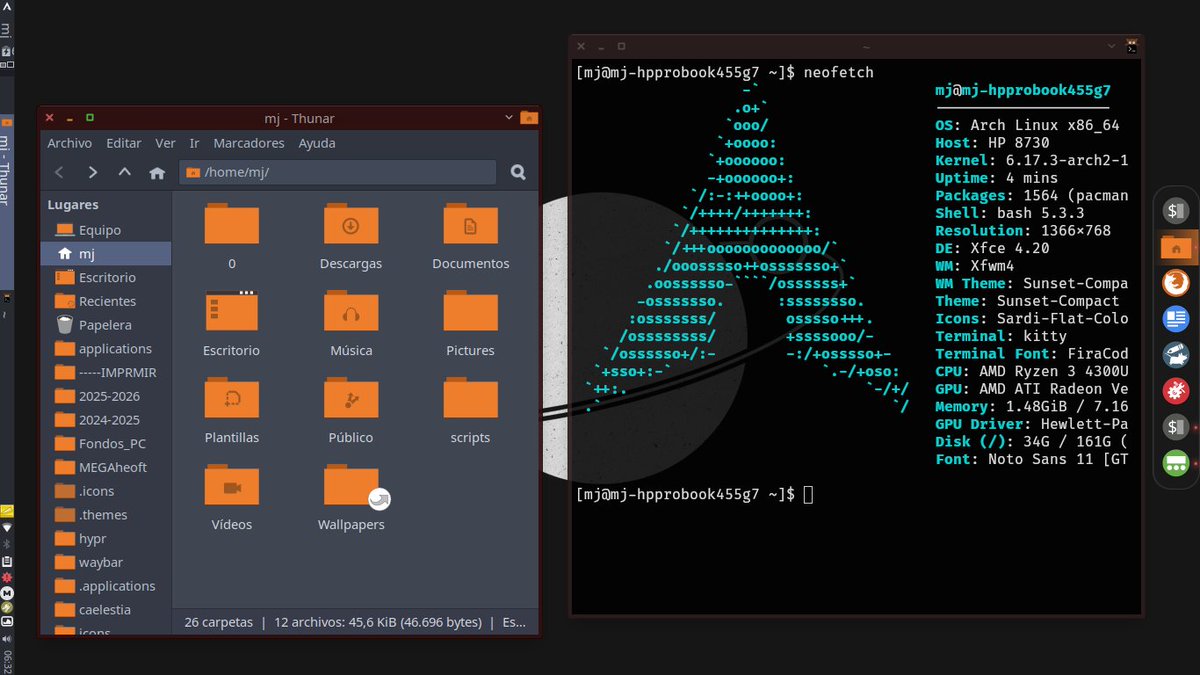Select applications bookmark in sidebar
This screenshot has width=1200, height=675.
coord(106,349)
